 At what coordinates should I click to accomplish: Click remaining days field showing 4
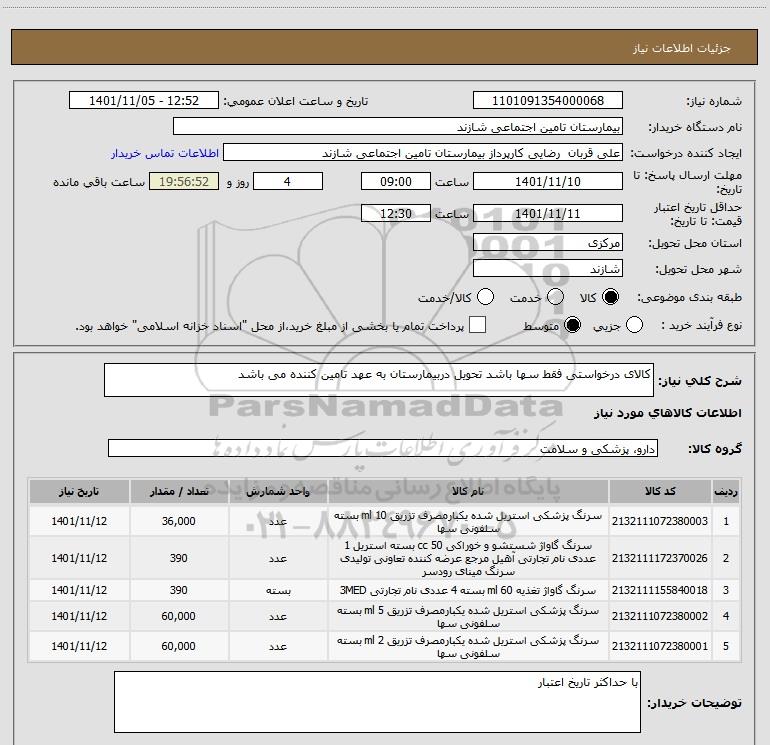pyautogui.click(x=288, y=181)
